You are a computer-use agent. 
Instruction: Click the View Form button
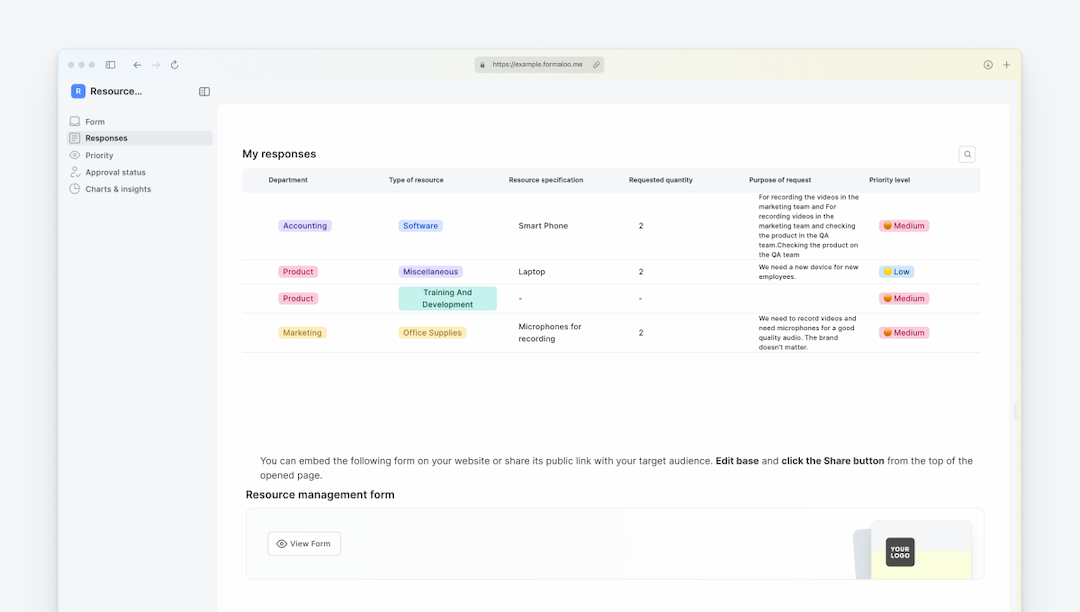click(x=304, y=543)
